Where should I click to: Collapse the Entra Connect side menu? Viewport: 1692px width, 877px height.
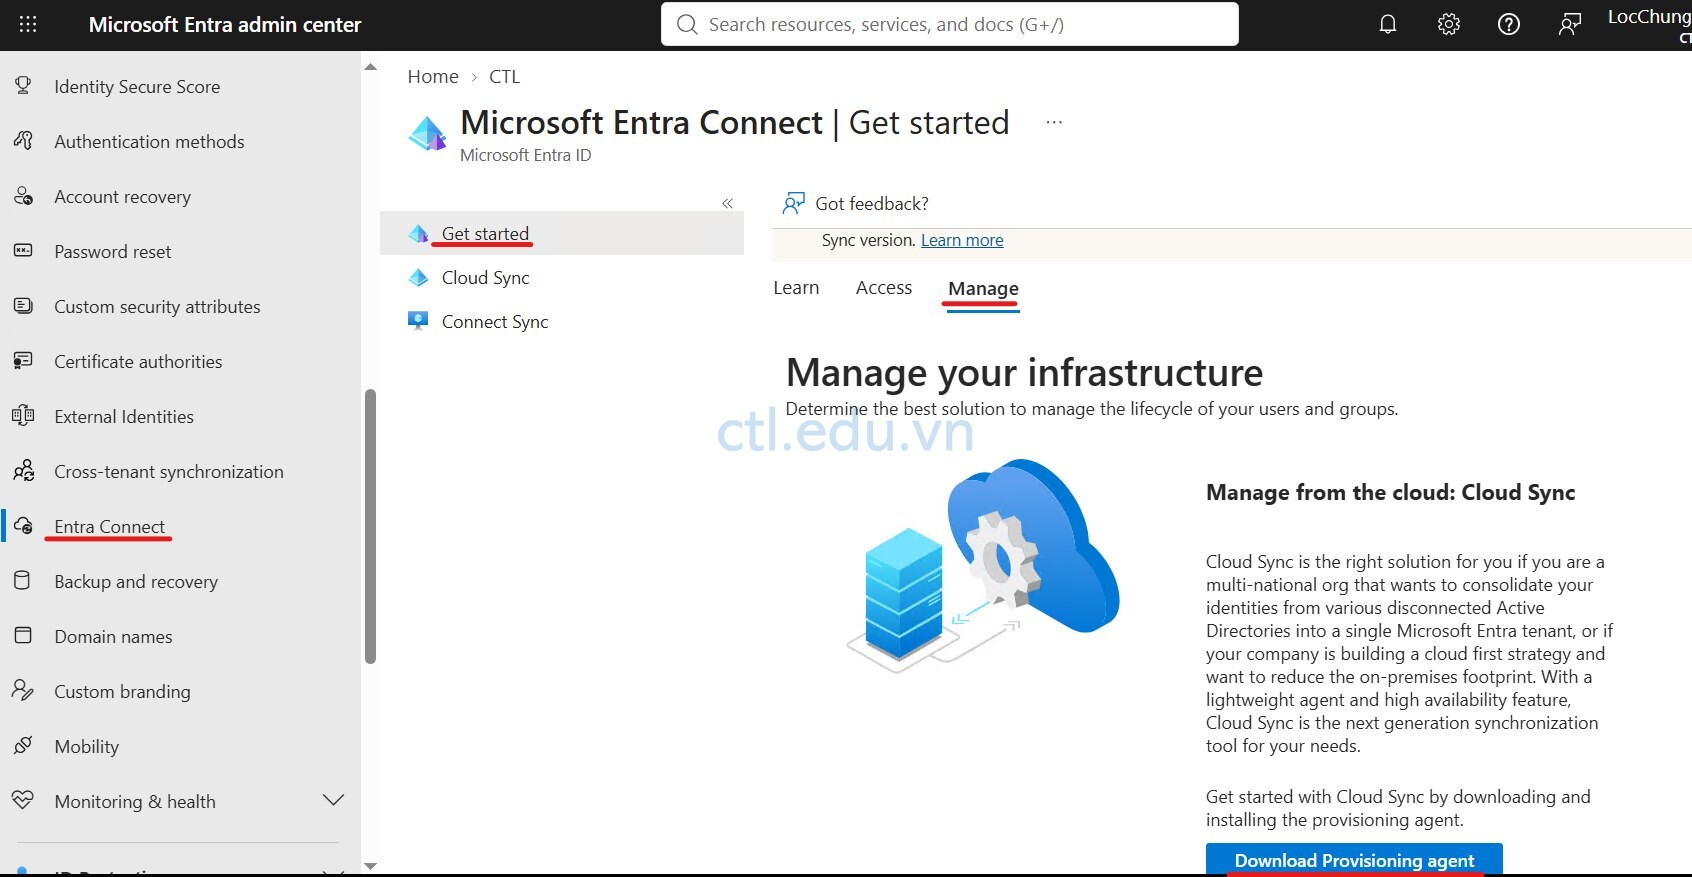pos(727,203)
